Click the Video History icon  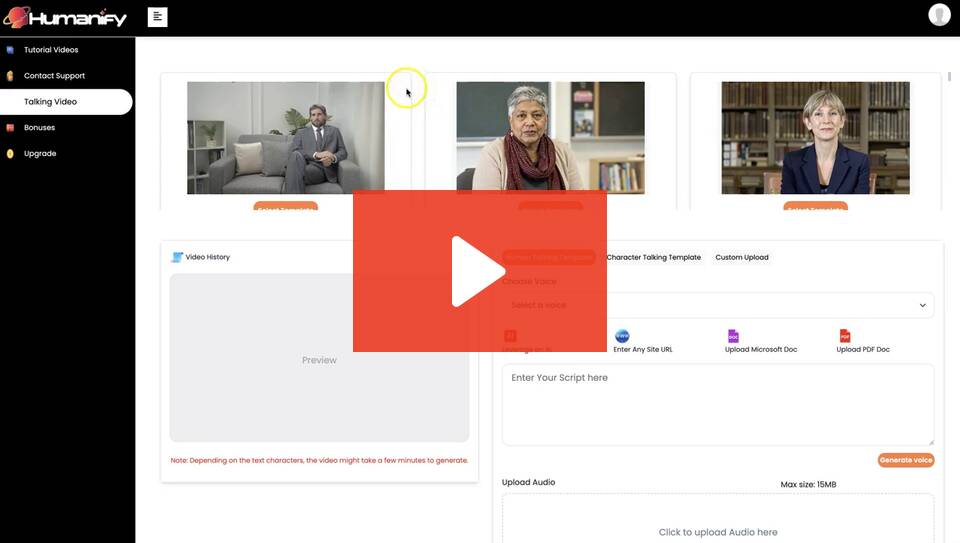[x=177, y=257]
